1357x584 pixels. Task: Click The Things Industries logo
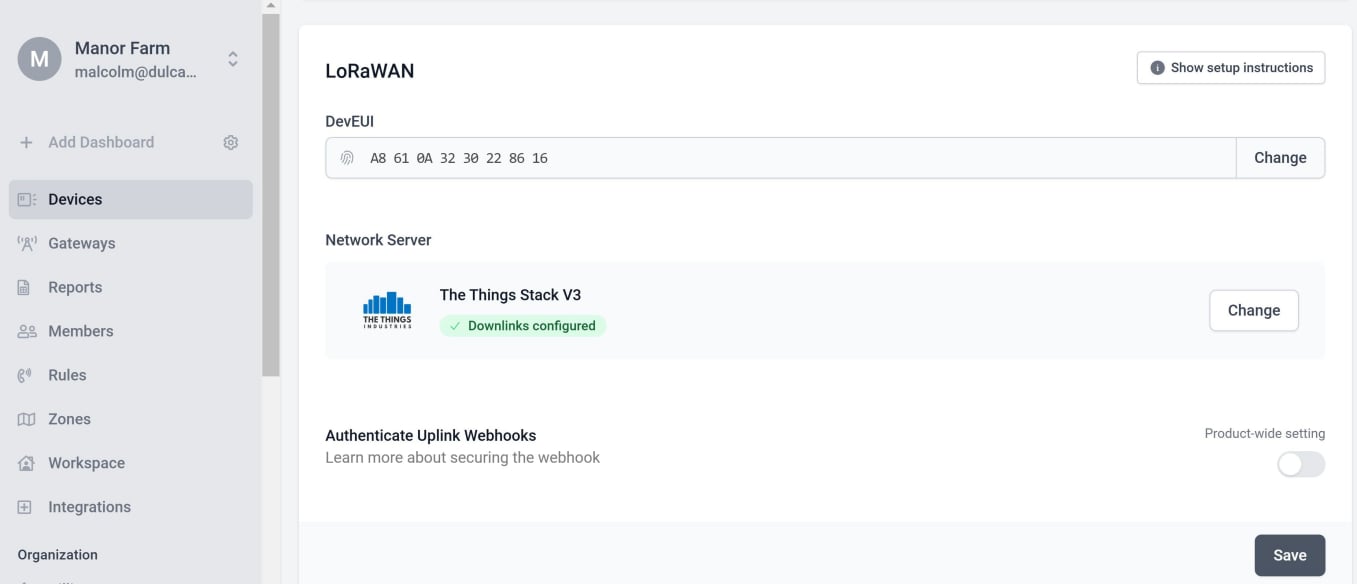pos(387,309)
